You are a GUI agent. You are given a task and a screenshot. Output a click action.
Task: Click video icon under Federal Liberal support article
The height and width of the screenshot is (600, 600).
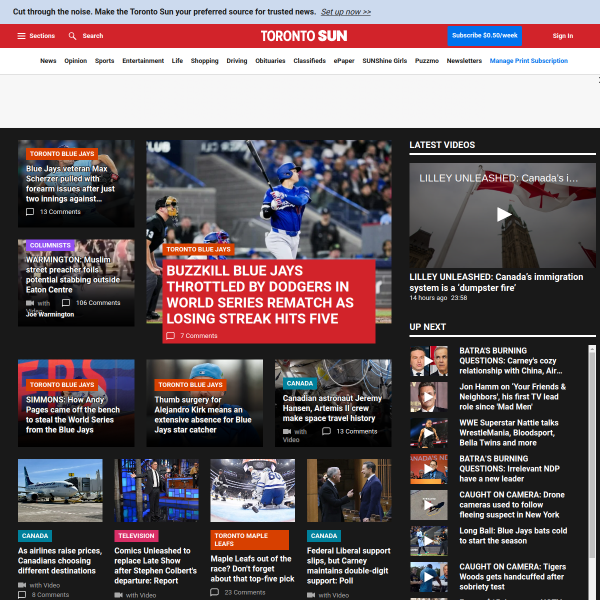click(311, 595)
